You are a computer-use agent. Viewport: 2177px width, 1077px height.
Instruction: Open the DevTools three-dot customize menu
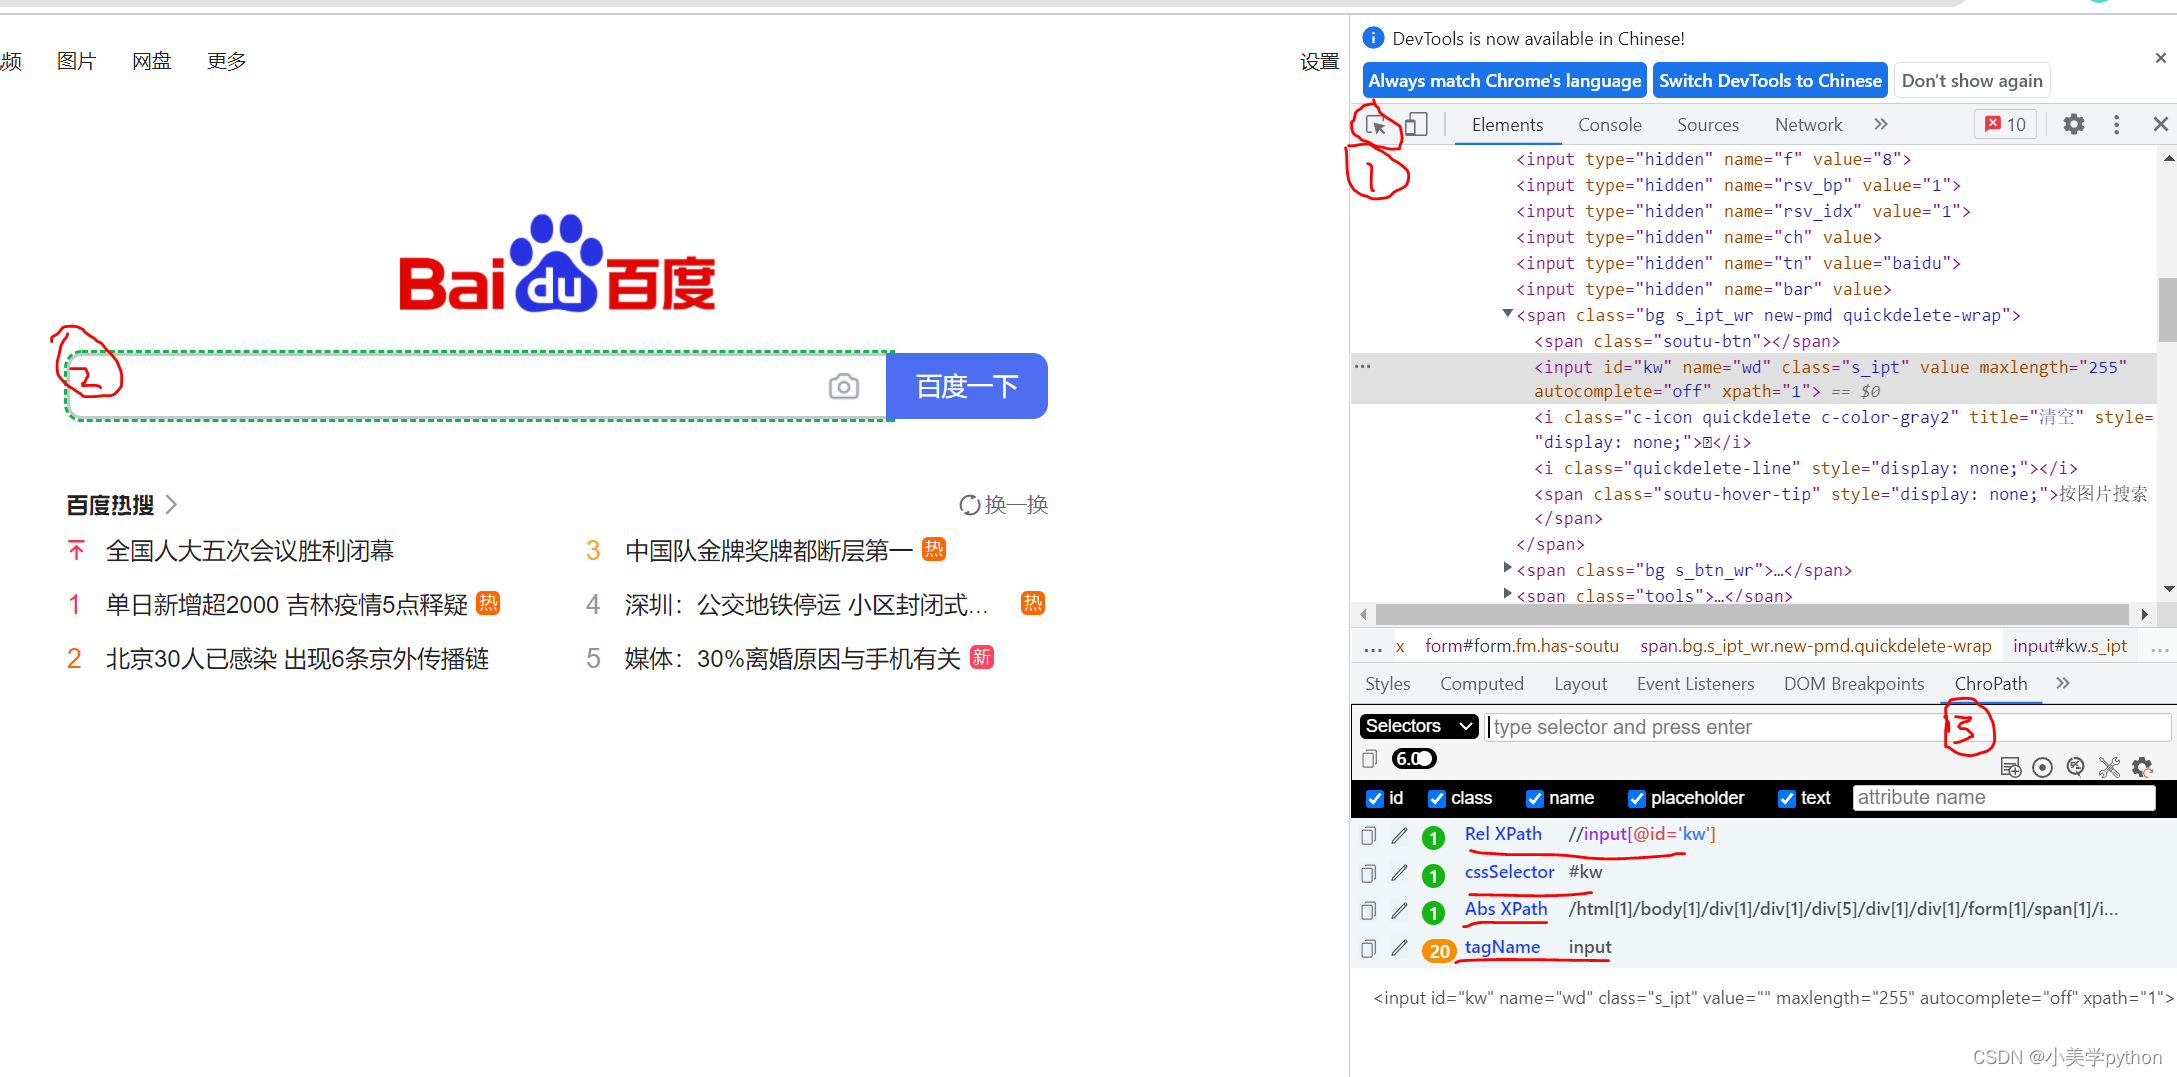point(2116,124)
